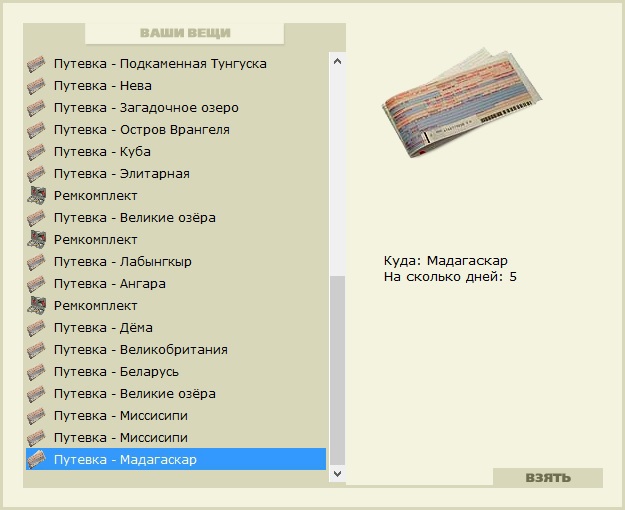Choose the 'Путевка - Лабынгкыр' entry
Image resolution: width=625 pixels, height=510 pixels.
pos(176,262)
